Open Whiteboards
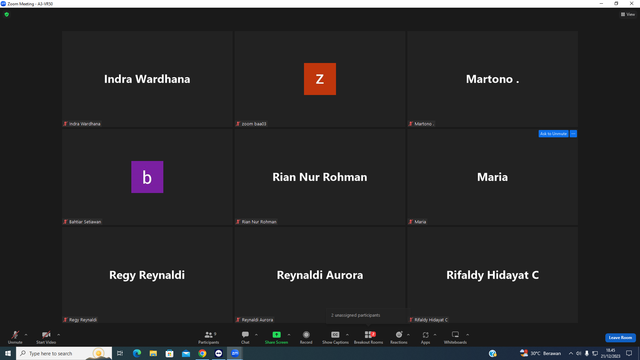Screen dimensions: 640x360 tap(455, 337)
